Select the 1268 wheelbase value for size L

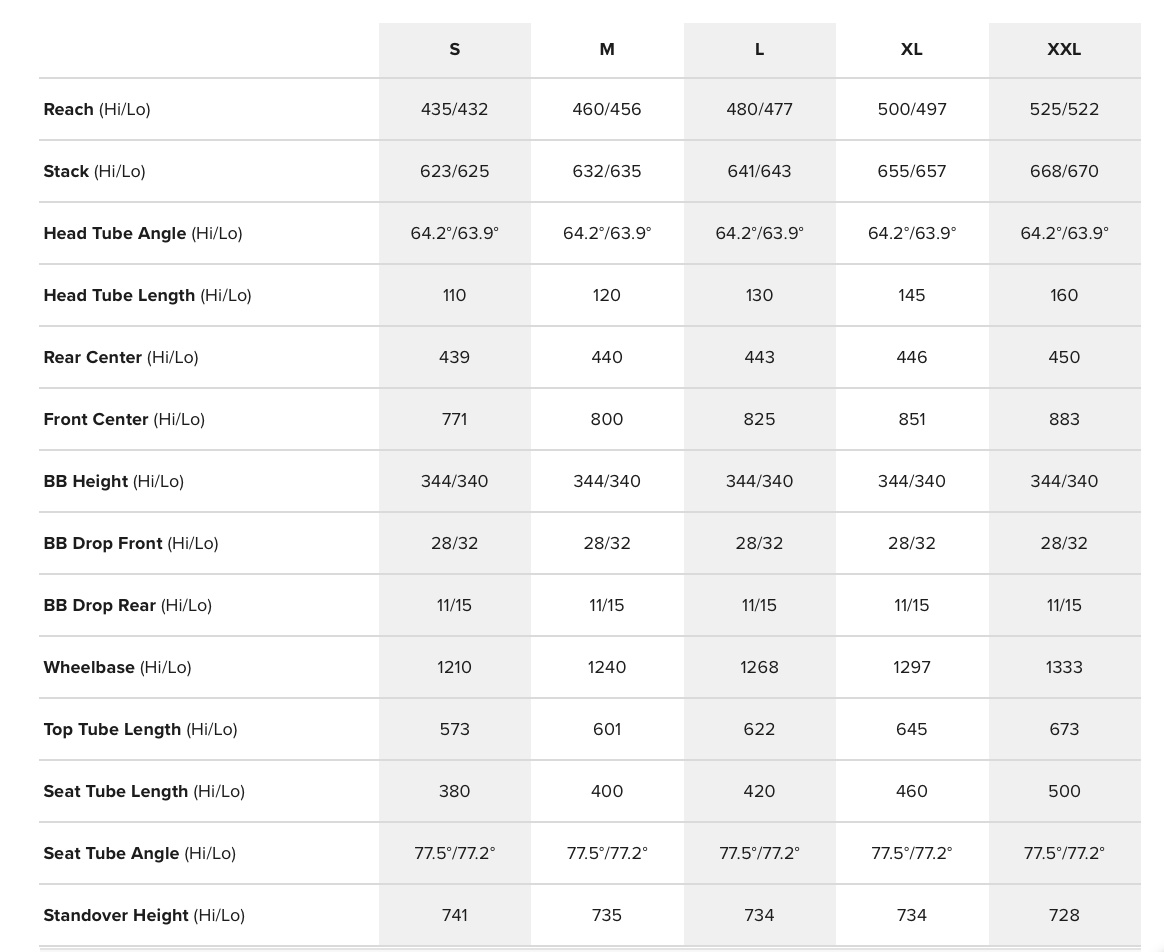tap(759, 667)
